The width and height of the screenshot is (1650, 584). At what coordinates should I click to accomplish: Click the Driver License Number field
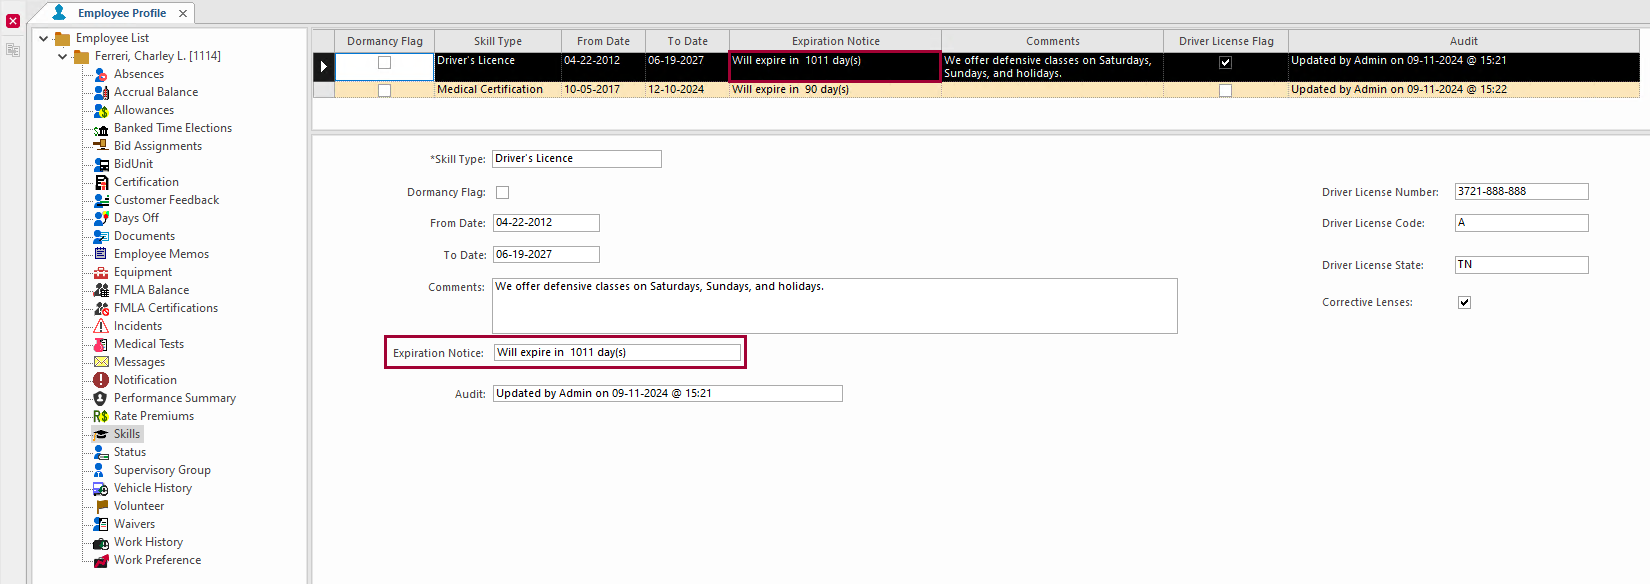pyautogui.click(x=1521, y=192)
